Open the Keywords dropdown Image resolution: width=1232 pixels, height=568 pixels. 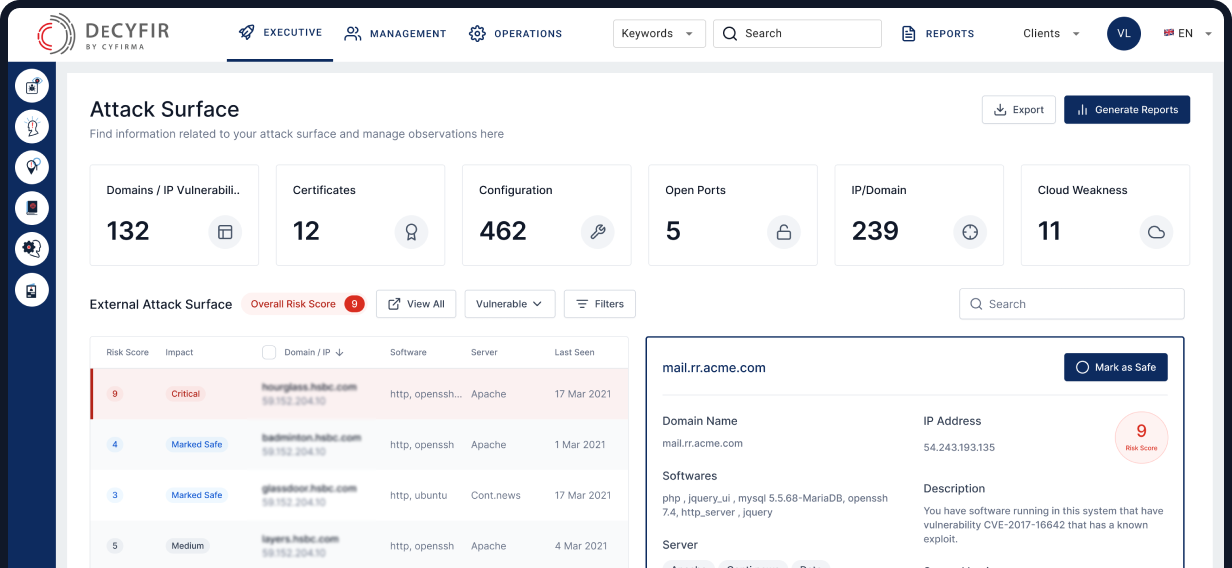[659, 33]
